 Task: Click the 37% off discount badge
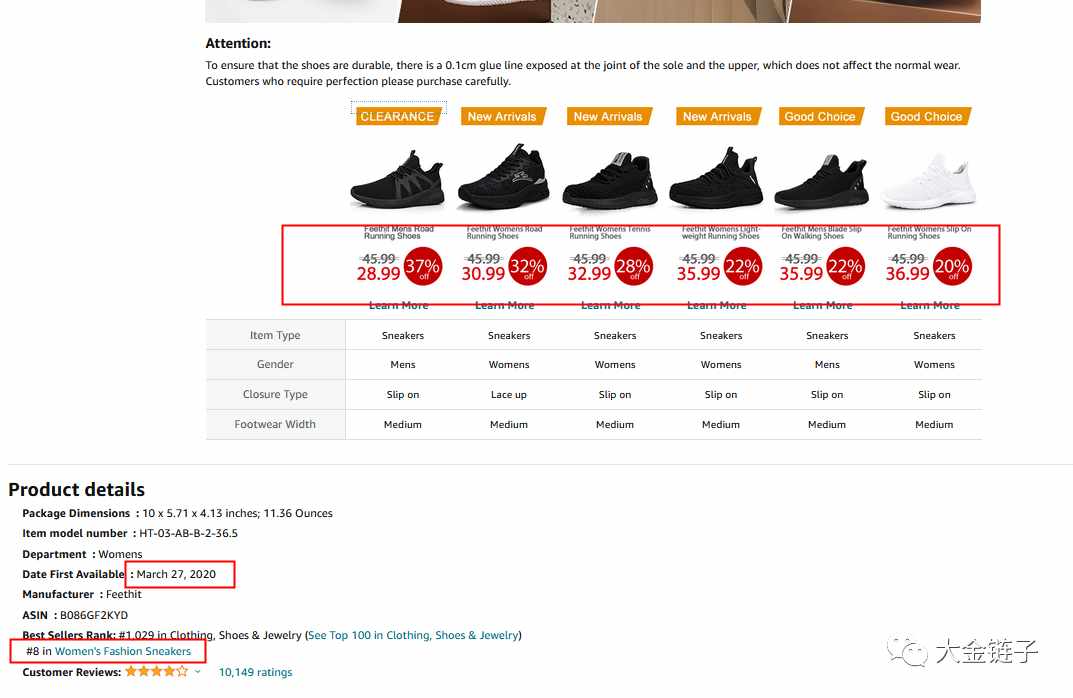coord(423,267)
